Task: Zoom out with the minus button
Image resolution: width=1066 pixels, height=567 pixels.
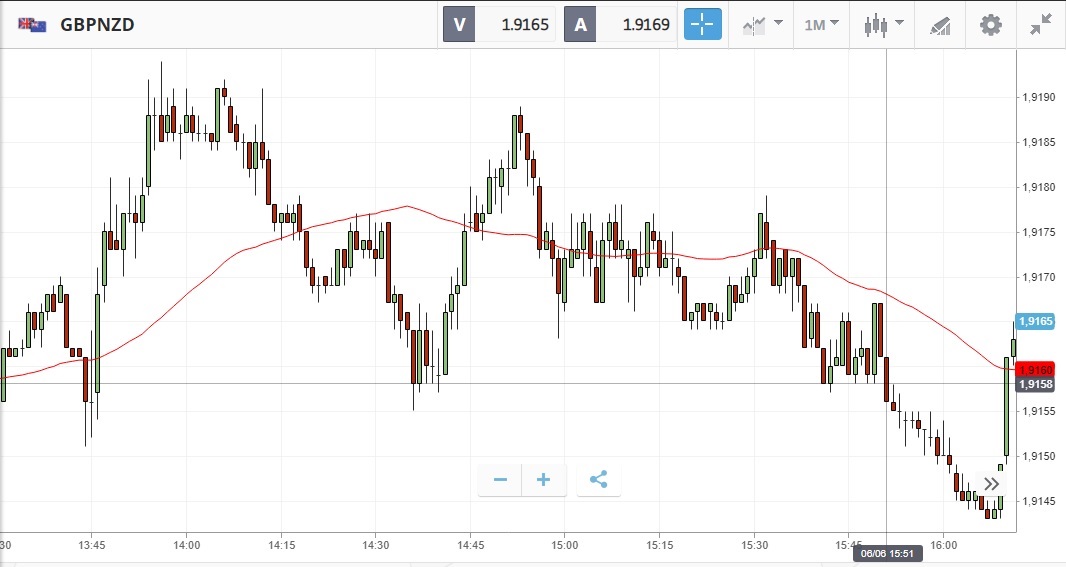Action: click(x=500, y=480)
